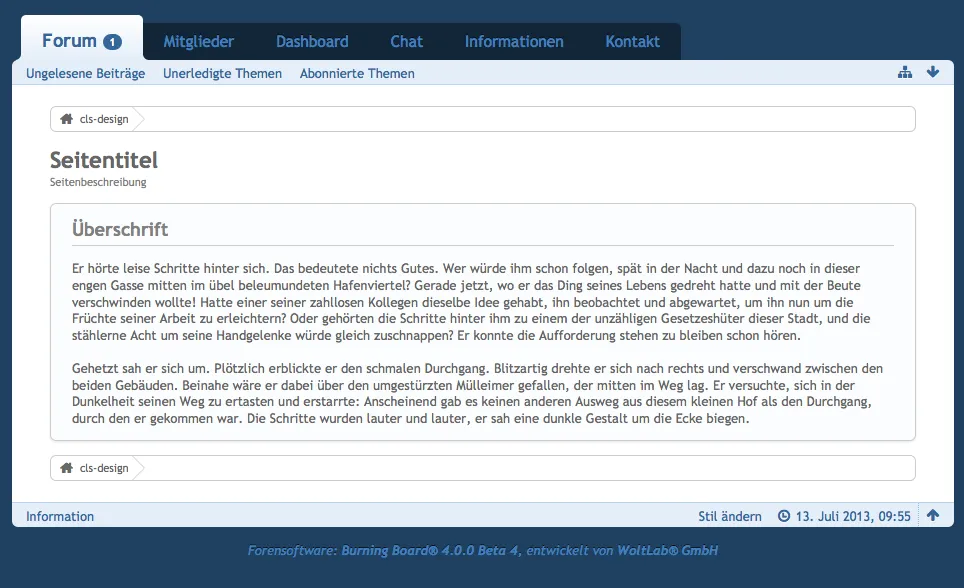Open the Forum tab
Image resolution: width=964 pixels, height=588 pixels.
[70, 41]
